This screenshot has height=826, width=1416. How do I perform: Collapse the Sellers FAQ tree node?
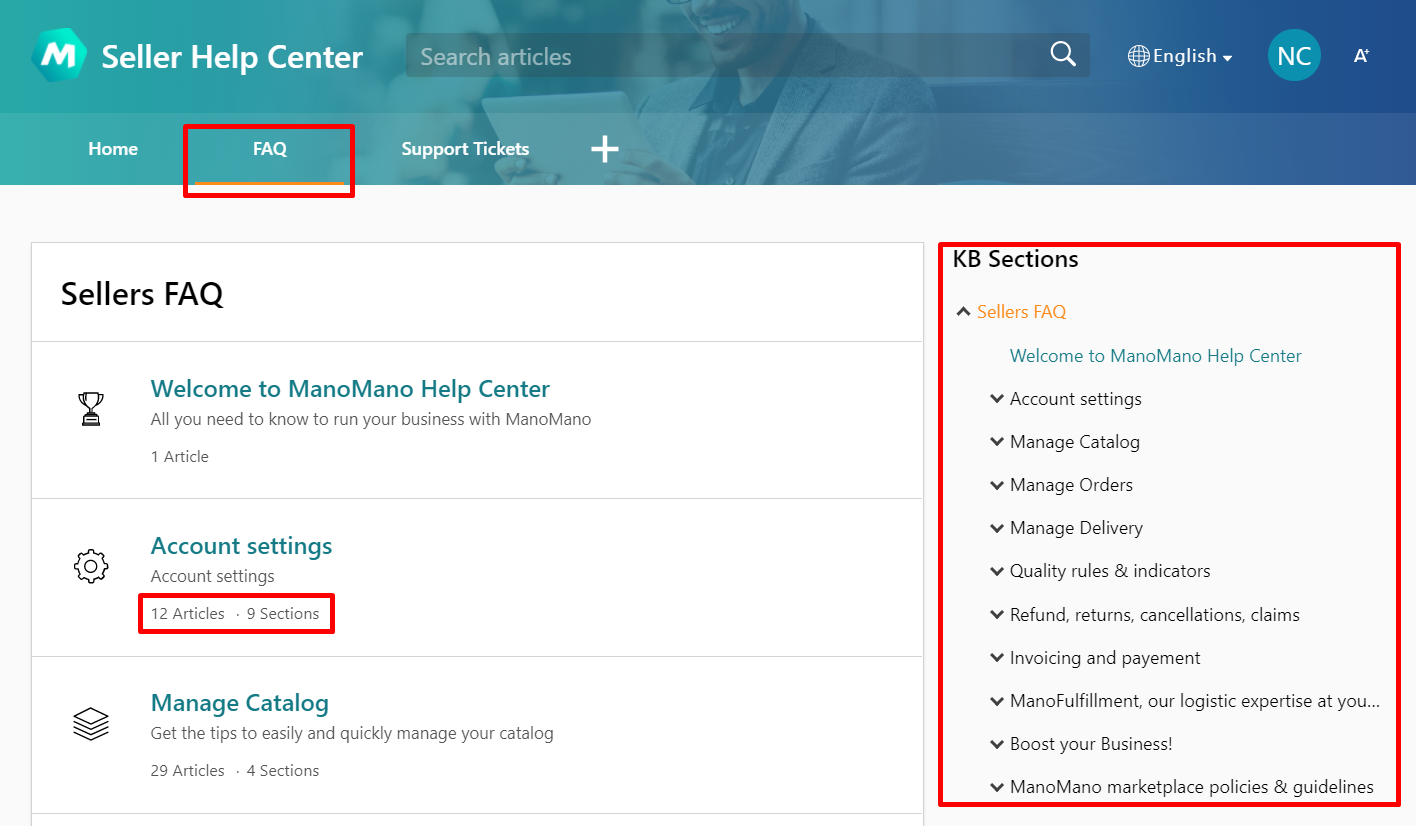[963, 312]
